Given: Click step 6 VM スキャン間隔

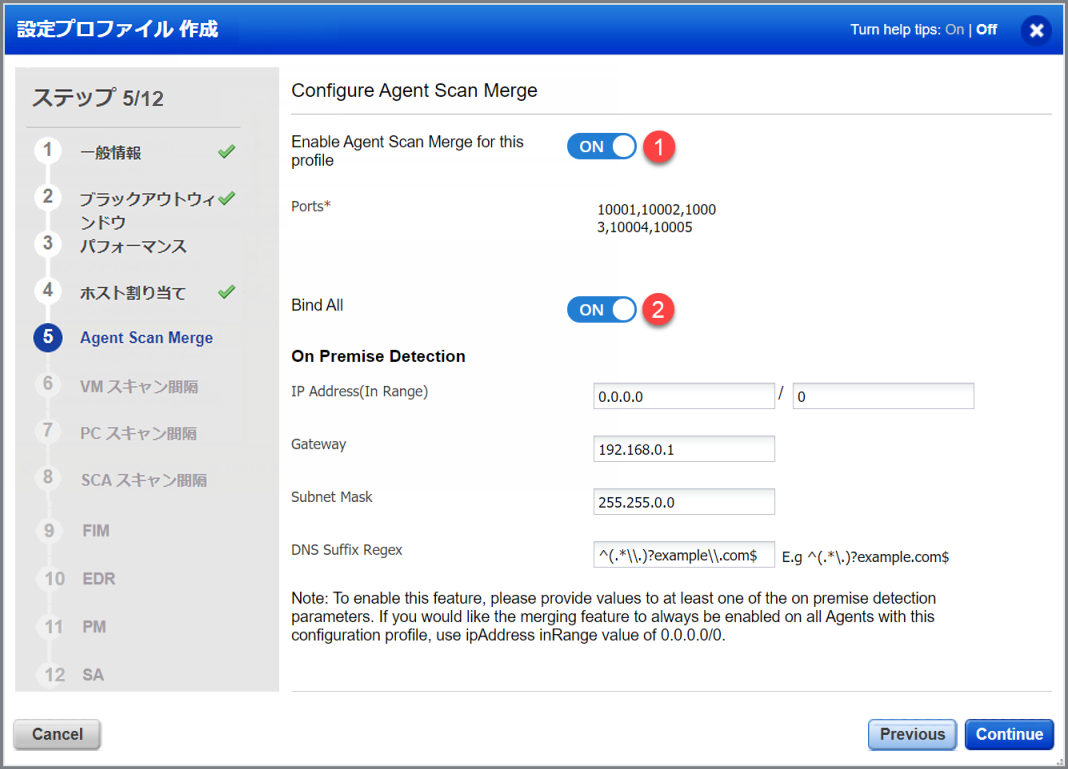Looking at the screenshot, I should (x=139, y=386).
